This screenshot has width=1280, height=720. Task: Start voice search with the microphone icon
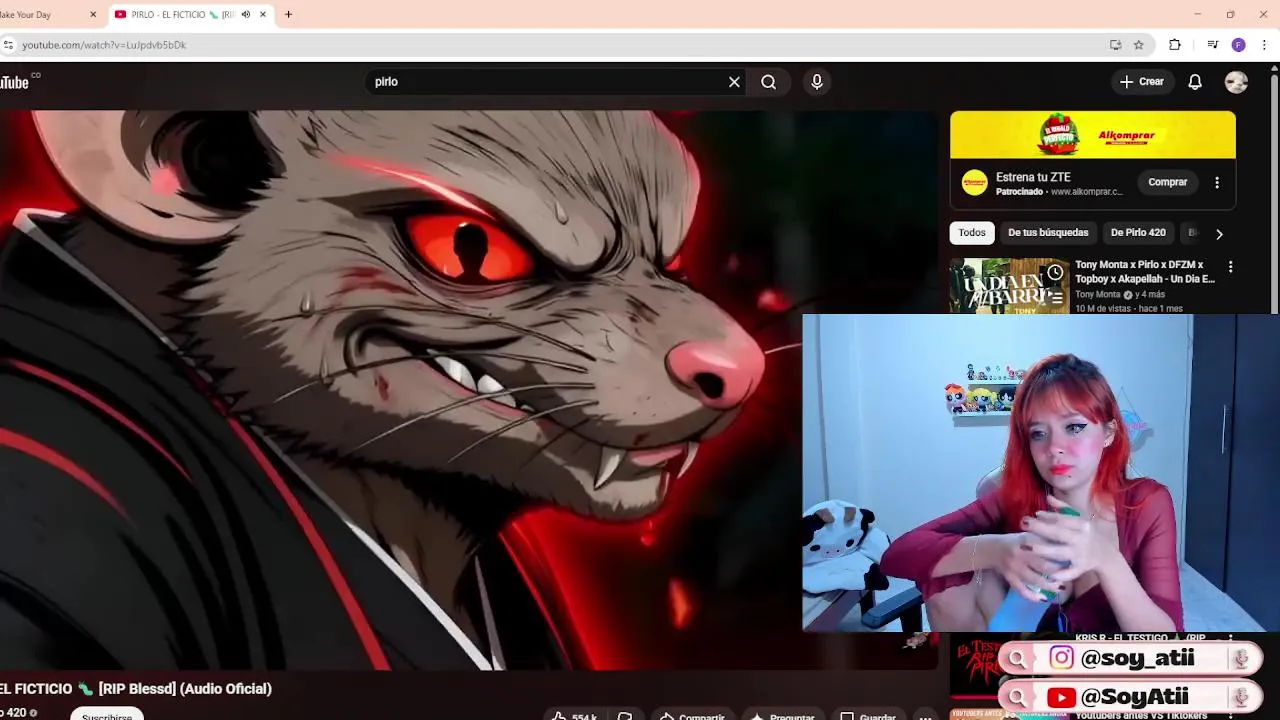coord(817,82)
